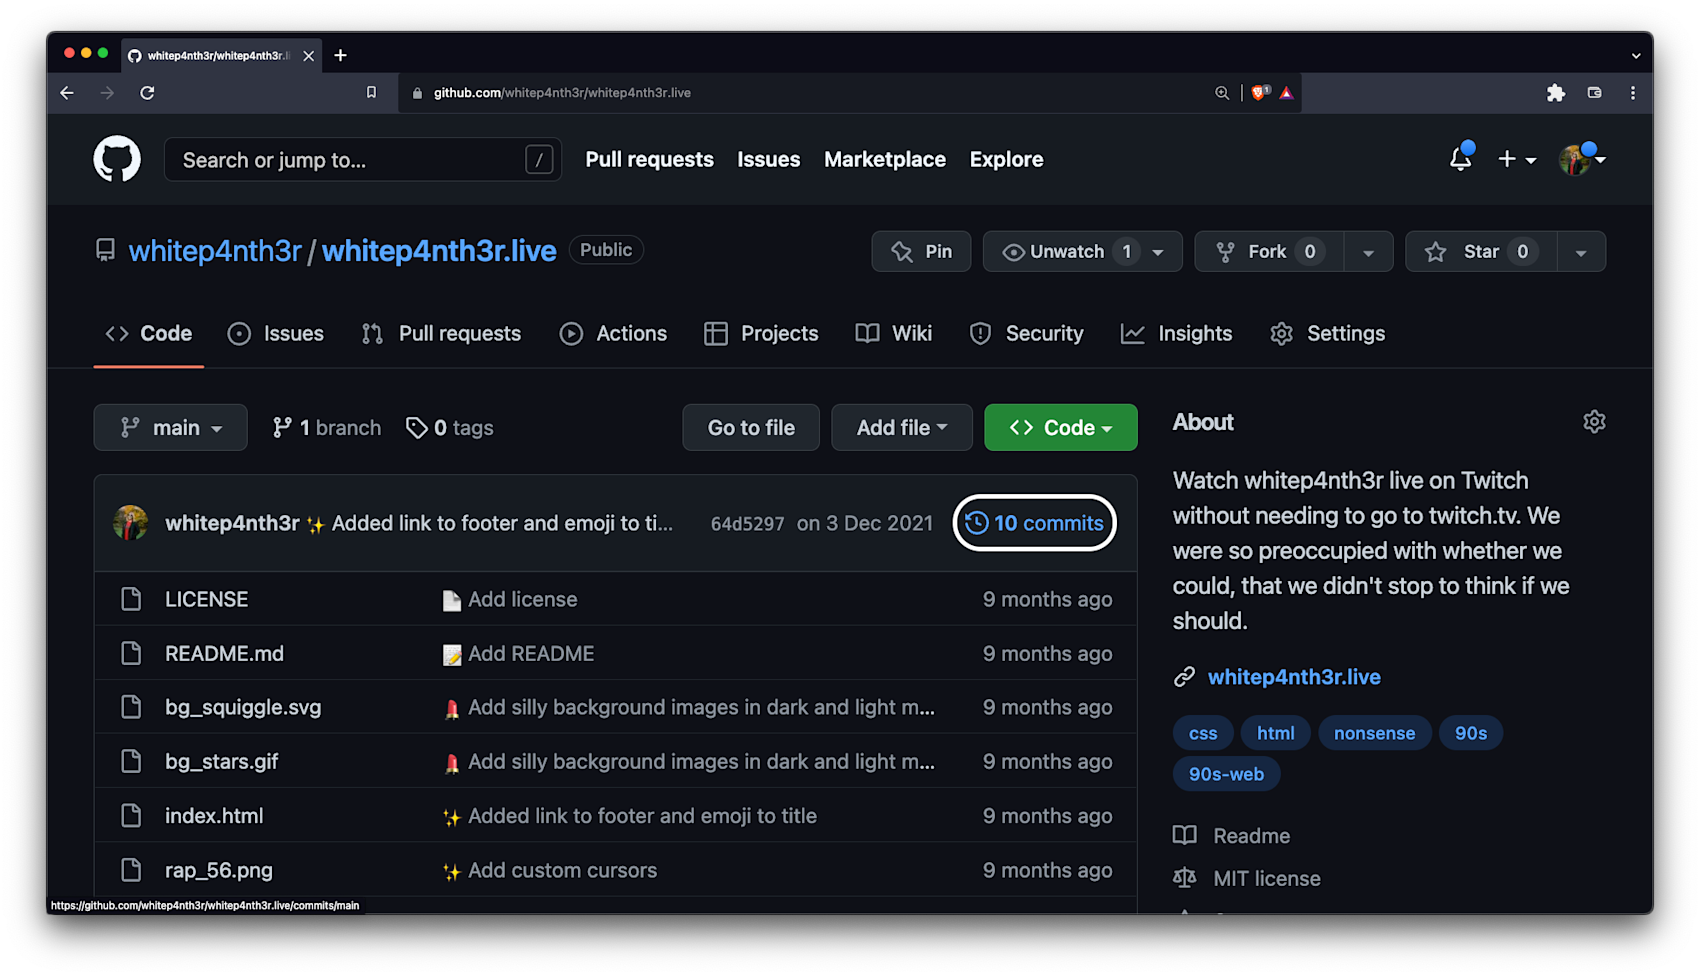This screenshot has height=976, width=1700.
Task: Open the notifications bell icon
Action: (x=1461, y=159)
